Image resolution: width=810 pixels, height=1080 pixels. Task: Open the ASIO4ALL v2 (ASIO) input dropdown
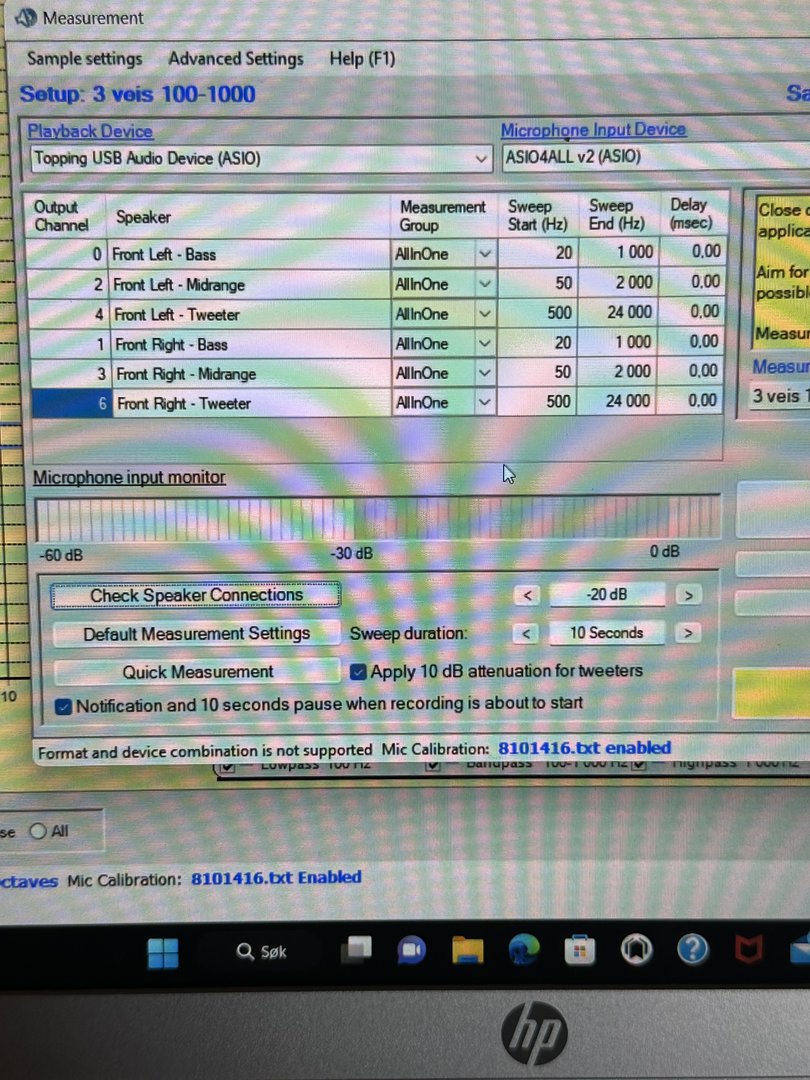(x=656, y=157)
